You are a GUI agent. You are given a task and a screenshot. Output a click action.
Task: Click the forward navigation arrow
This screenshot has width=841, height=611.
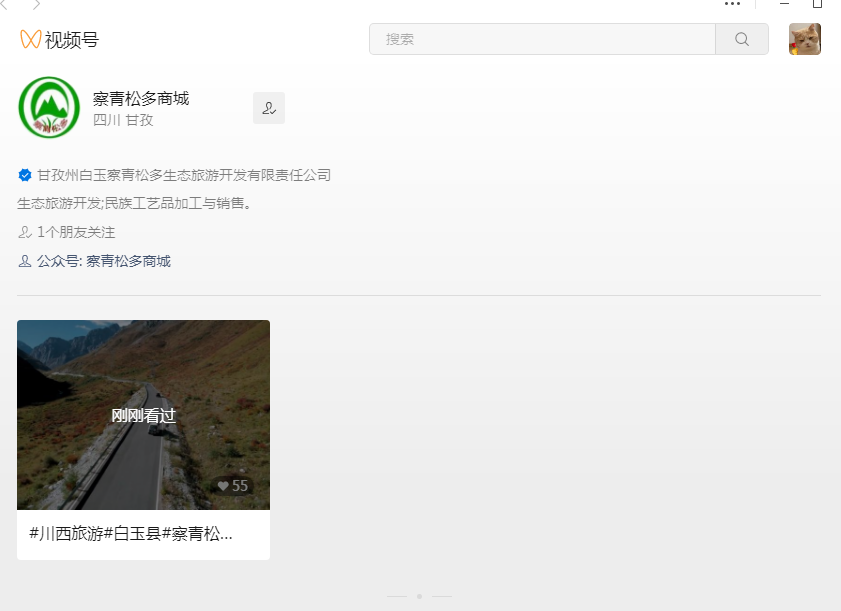coord(36,5)
